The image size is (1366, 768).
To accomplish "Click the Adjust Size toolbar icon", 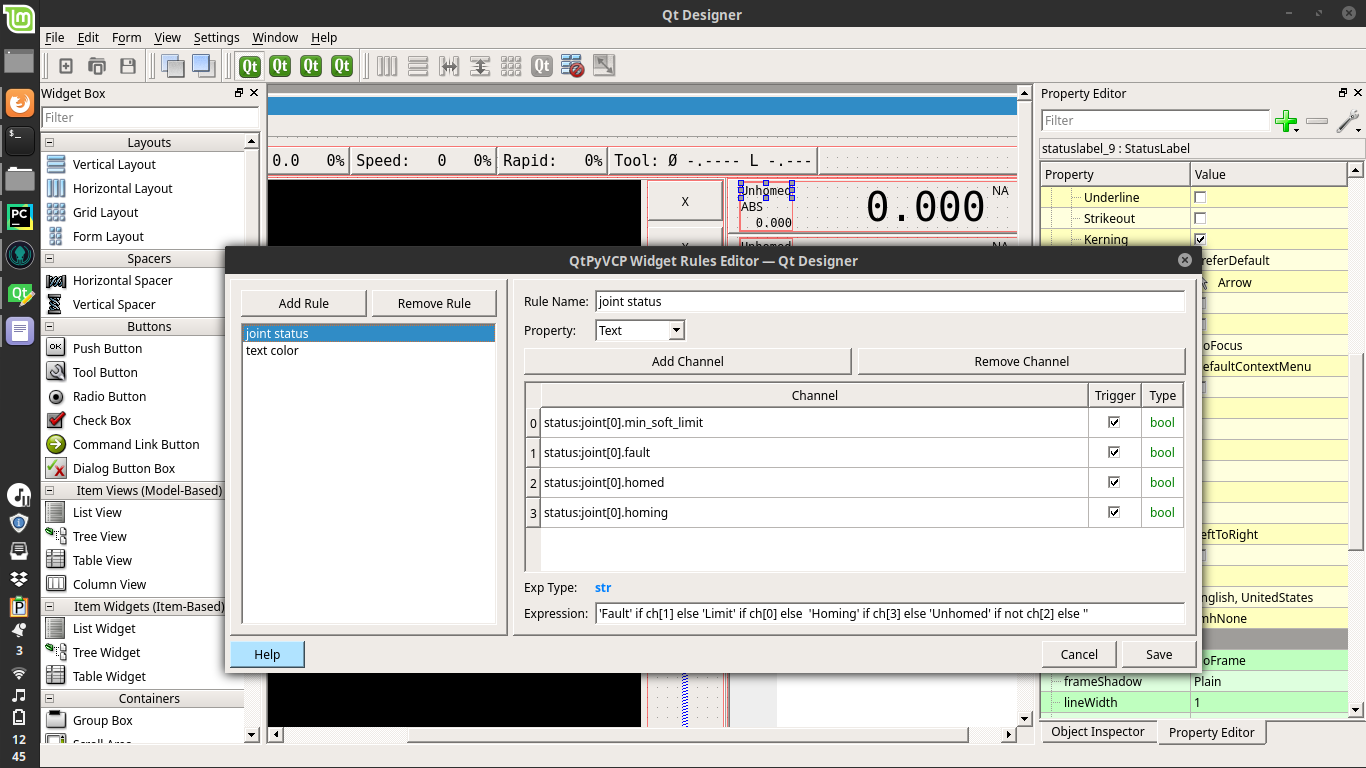I will [604, 66].
